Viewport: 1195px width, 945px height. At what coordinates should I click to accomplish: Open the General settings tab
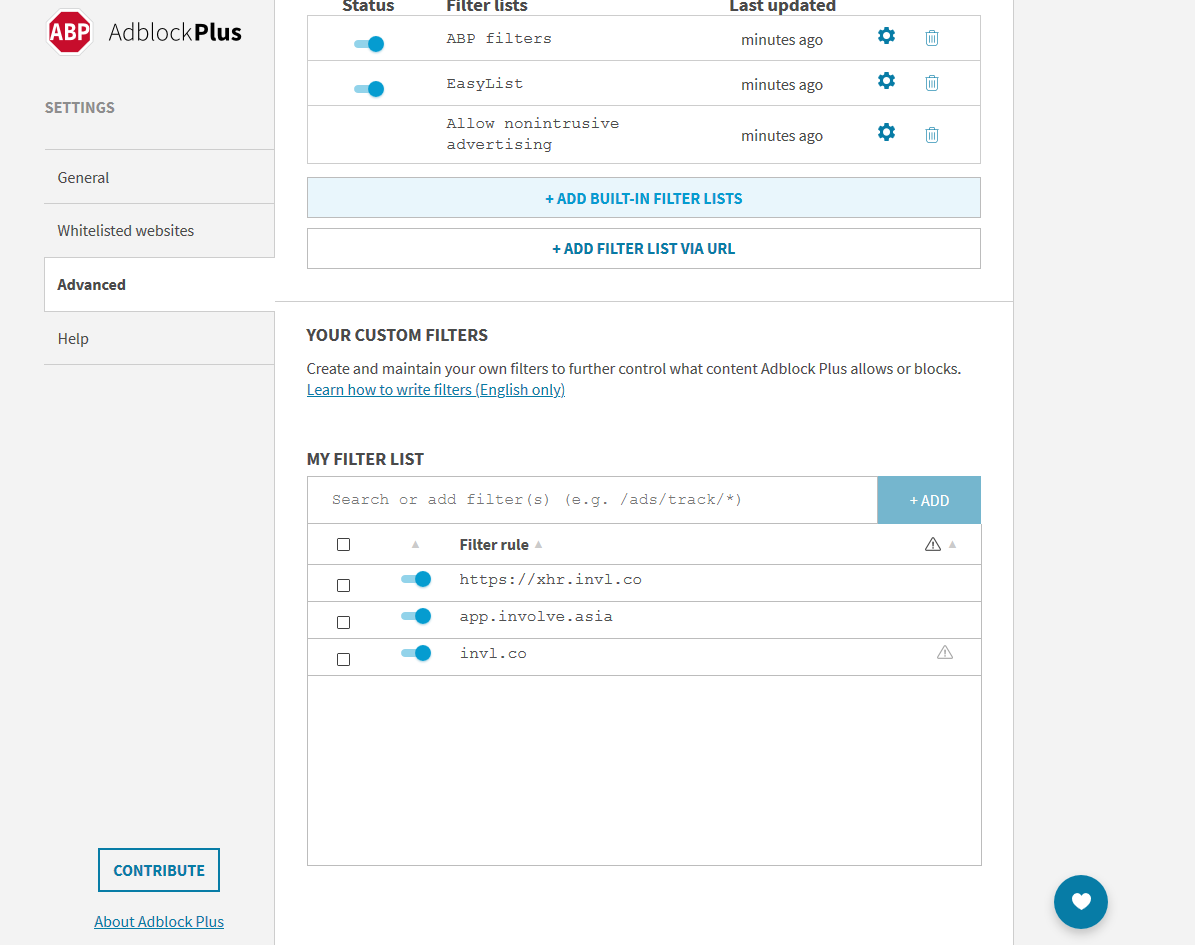click(x=159, y=177)
